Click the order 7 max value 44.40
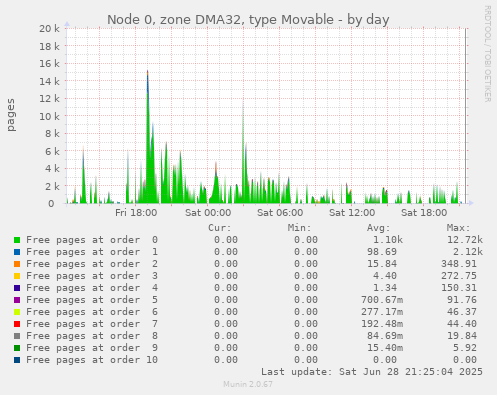497x395 pixels. pos(462,324)
